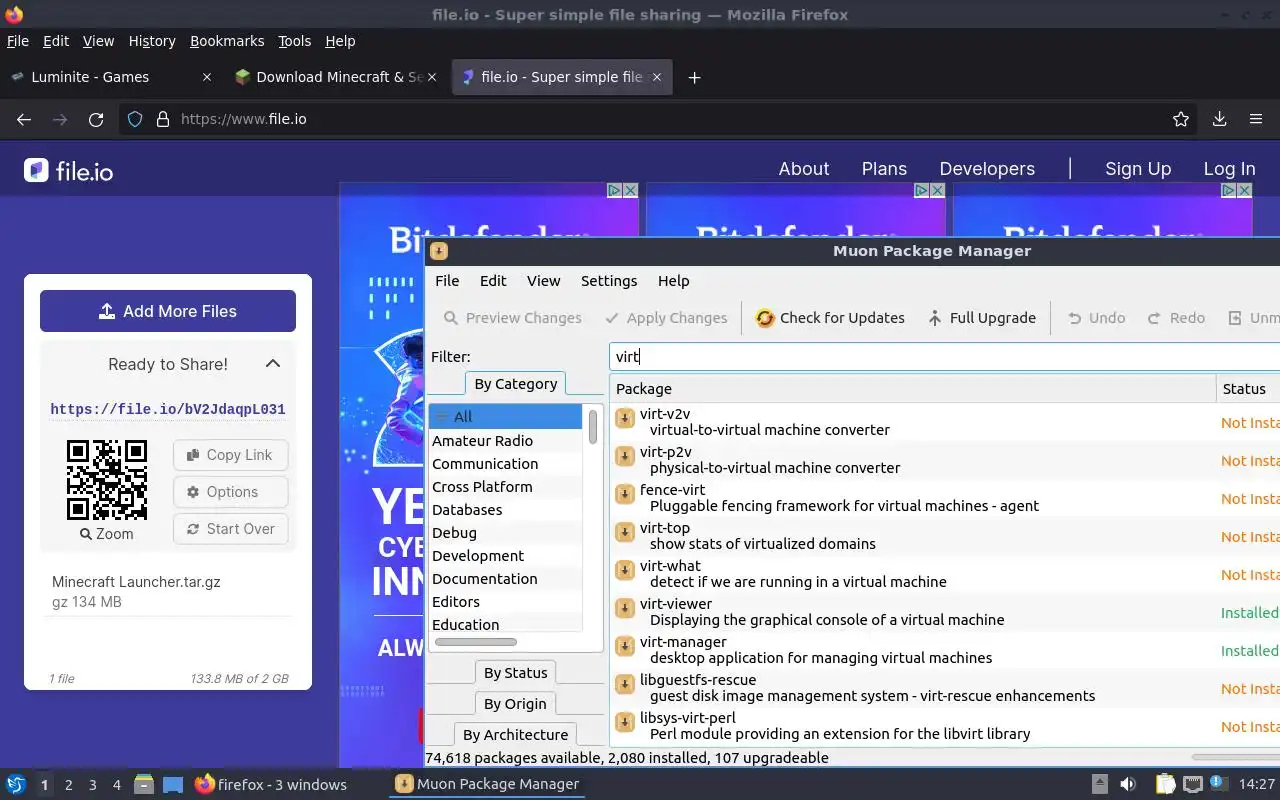The height and width of the screenshot is (800, 1280).
Task: Click the package icon beside virt-top
Action: coord(625,532)
